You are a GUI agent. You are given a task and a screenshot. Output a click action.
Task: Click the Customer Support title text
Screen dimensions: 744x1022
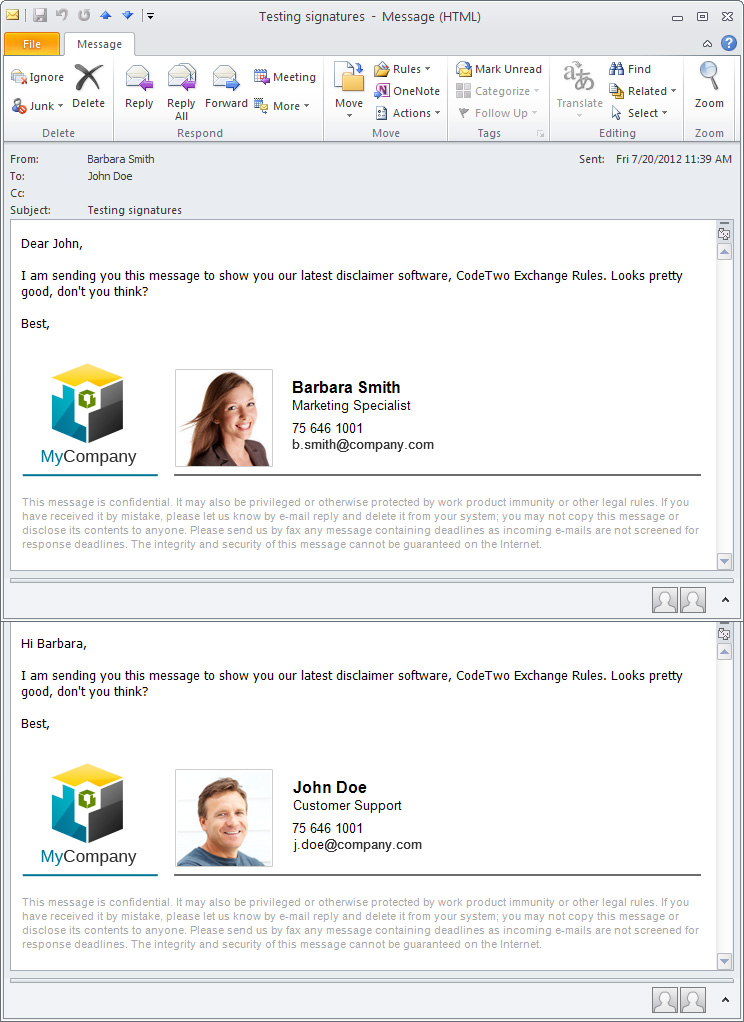[x=348, y=806]
